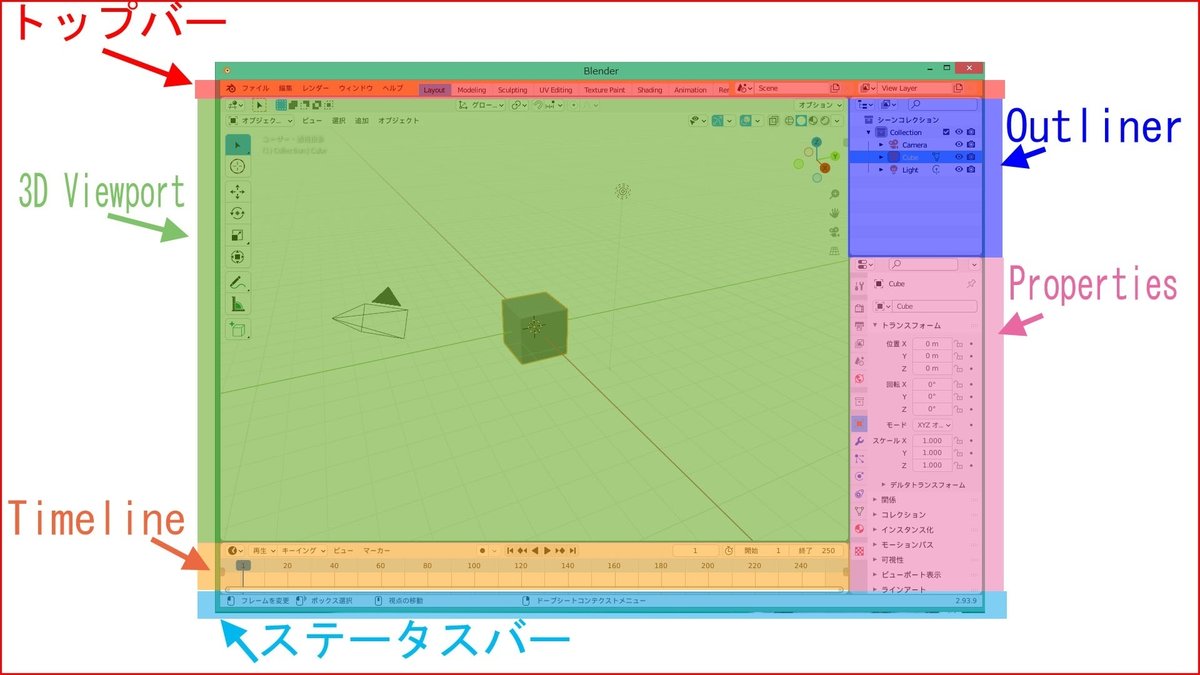Viewport: 1200px width, 675px height.
Task: Jump to timeline start frame
Action: (510, 550)
